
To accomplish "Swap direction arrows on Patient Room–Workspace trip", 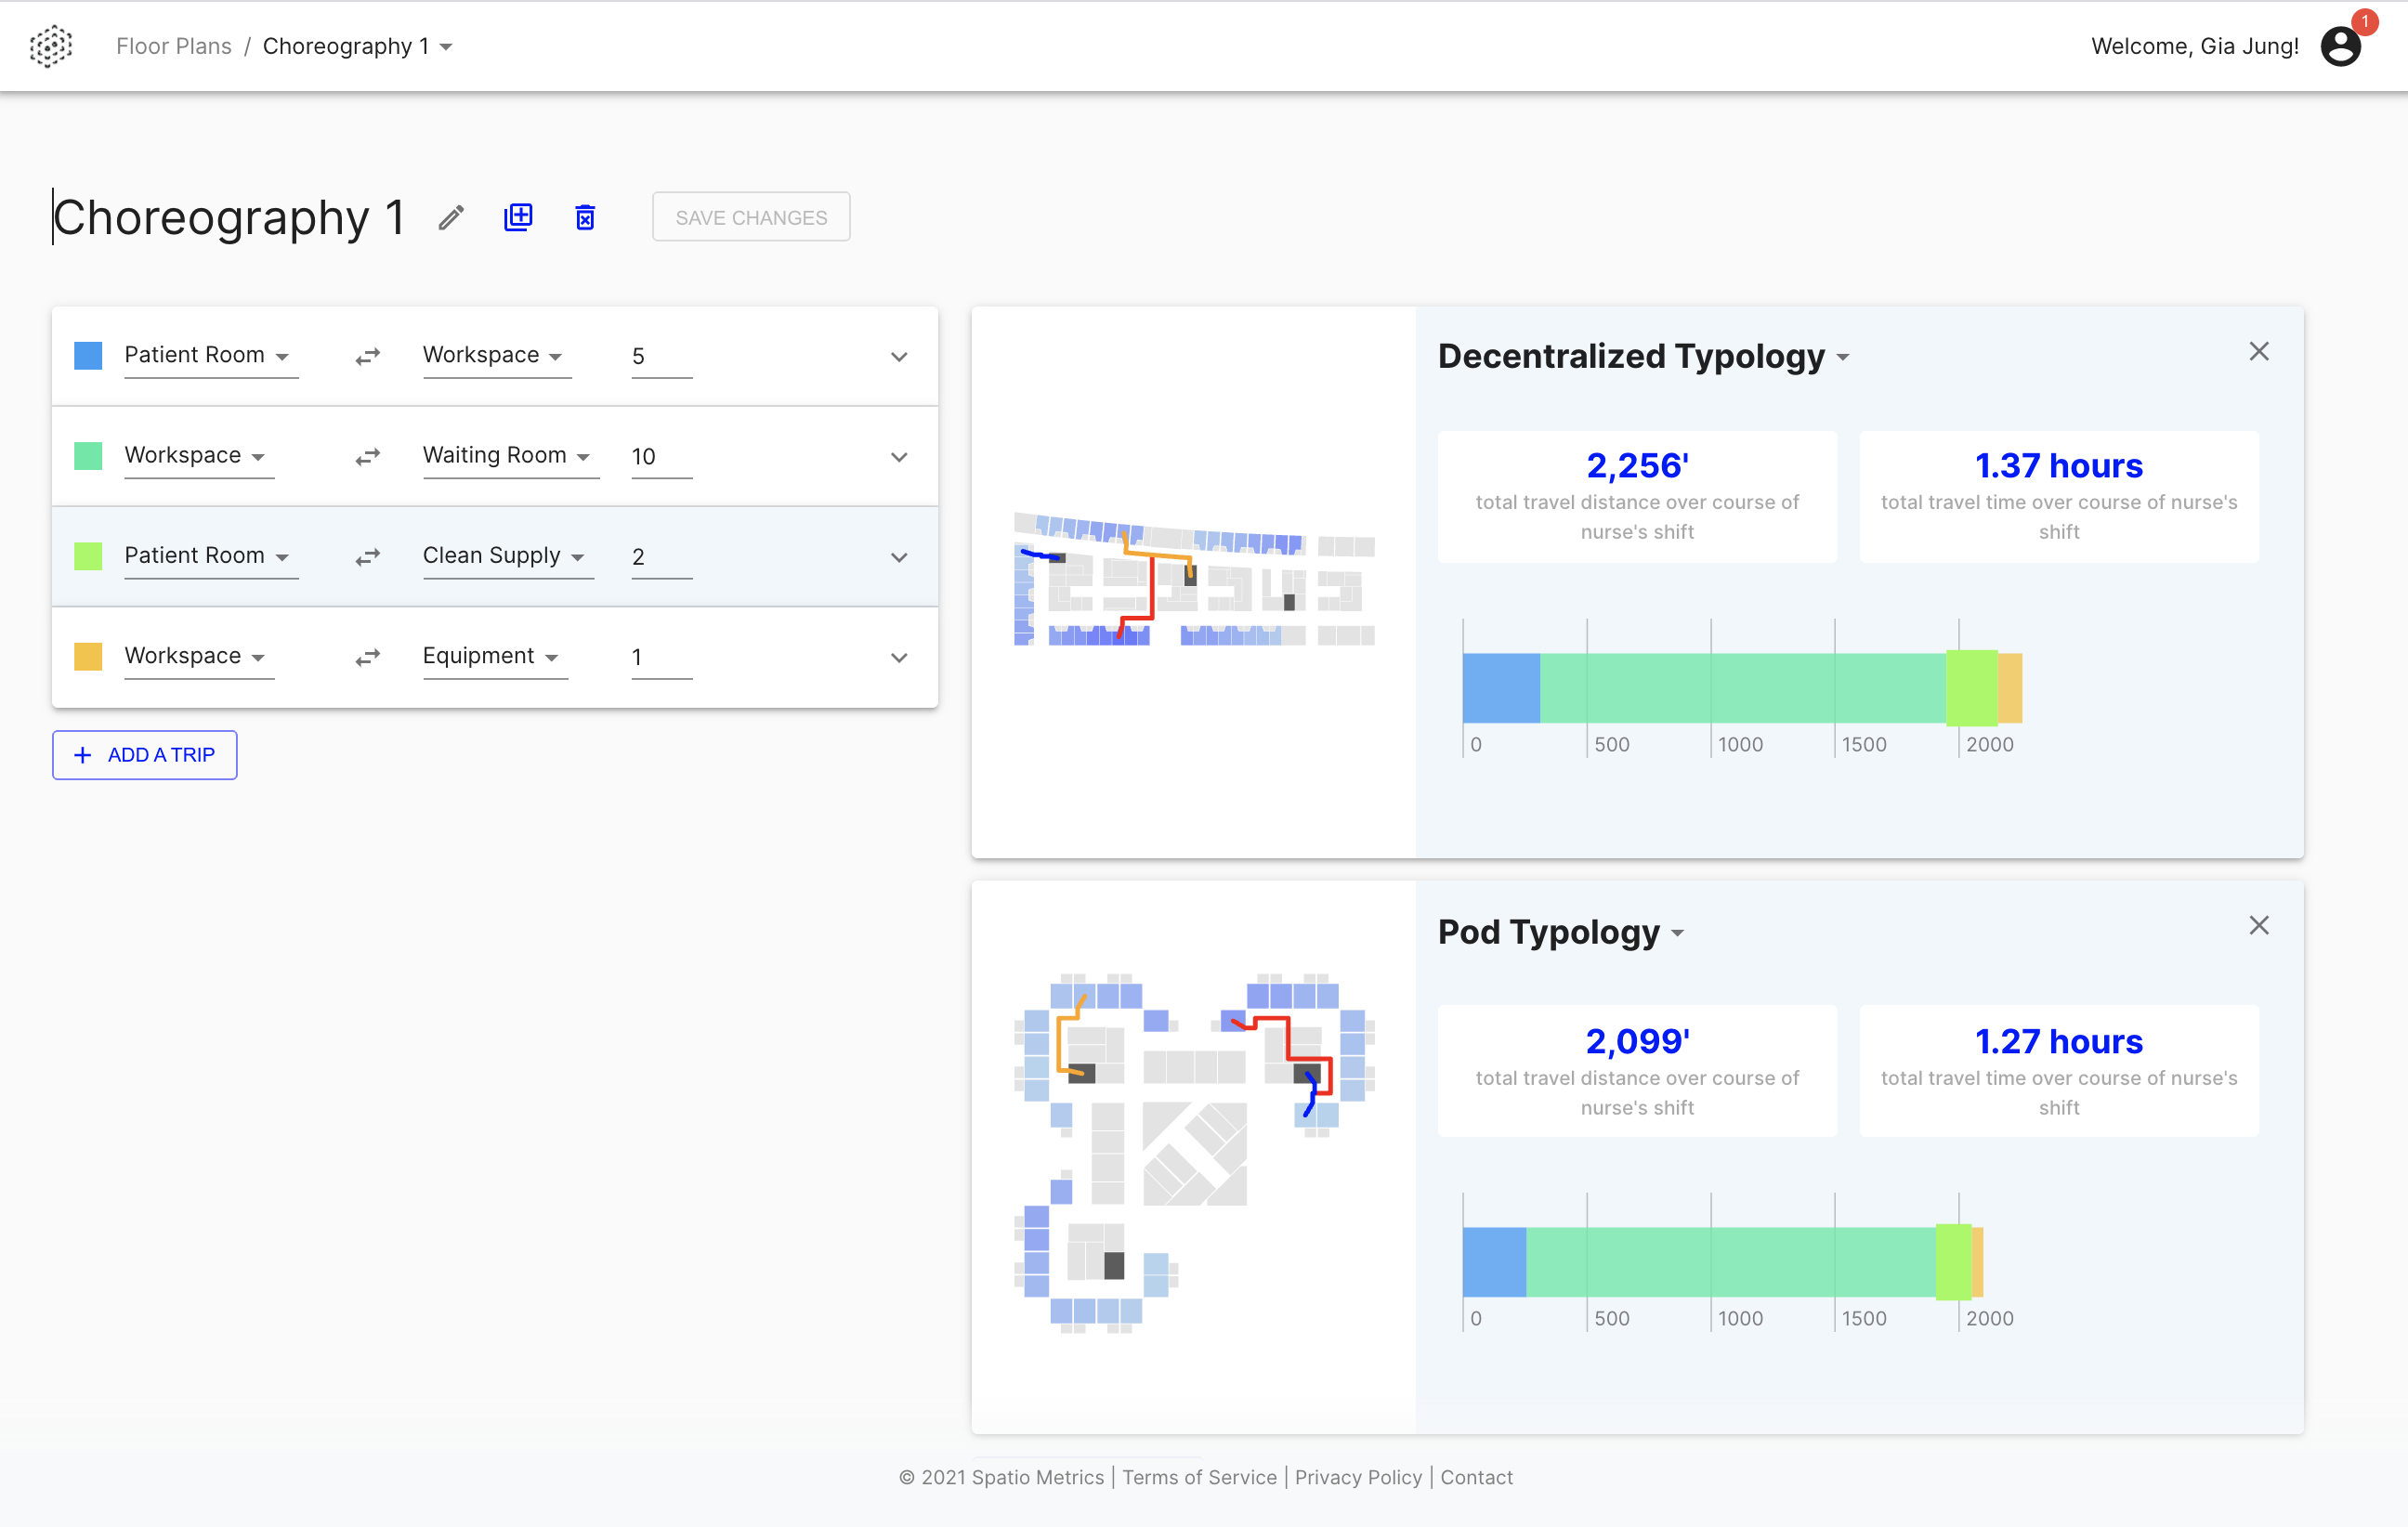I will point(367,356).
